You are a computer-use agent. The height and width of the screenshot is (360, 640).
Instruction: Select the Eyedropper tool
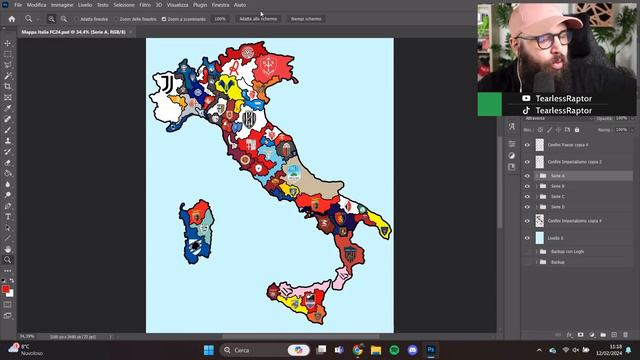(7, 108)
